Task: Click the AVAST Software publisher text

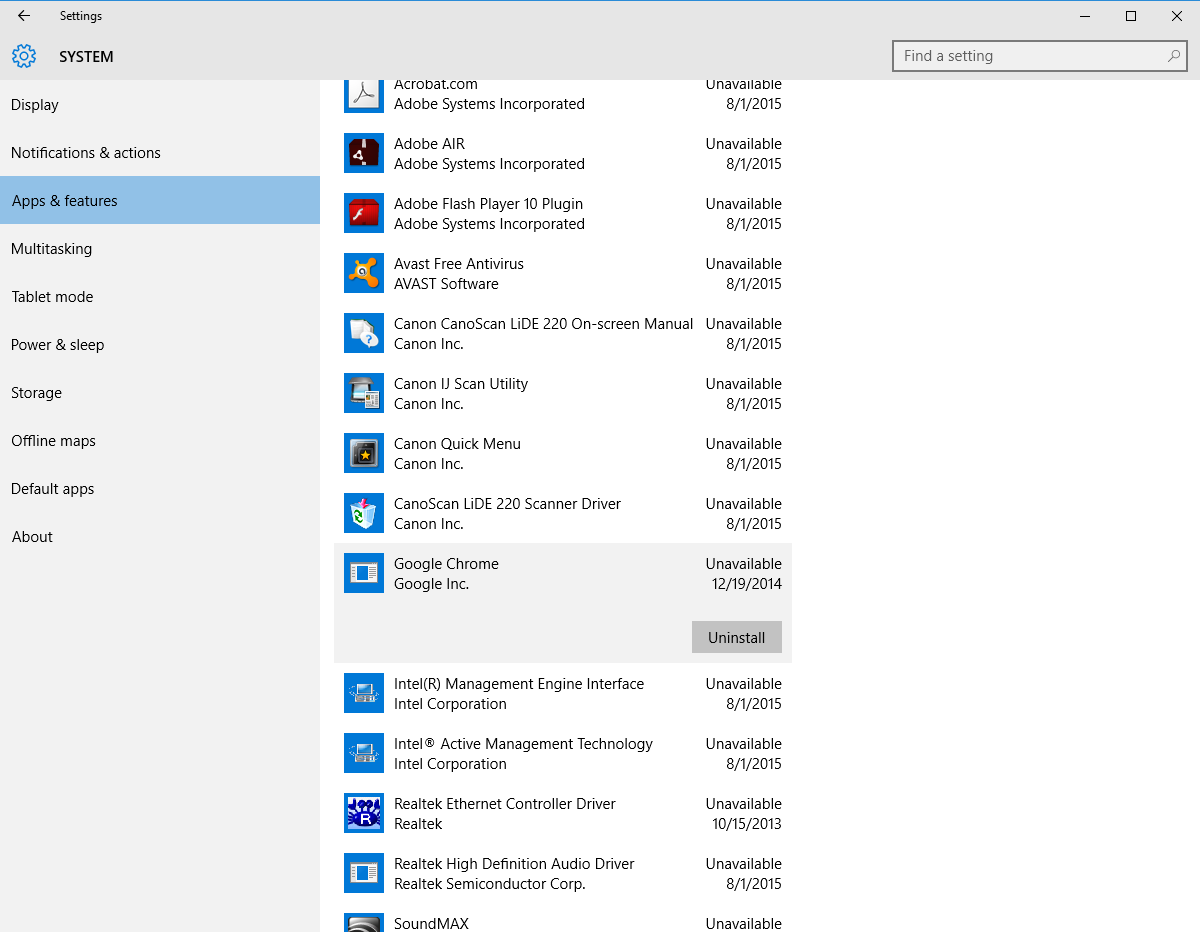Action: (446, 284)
